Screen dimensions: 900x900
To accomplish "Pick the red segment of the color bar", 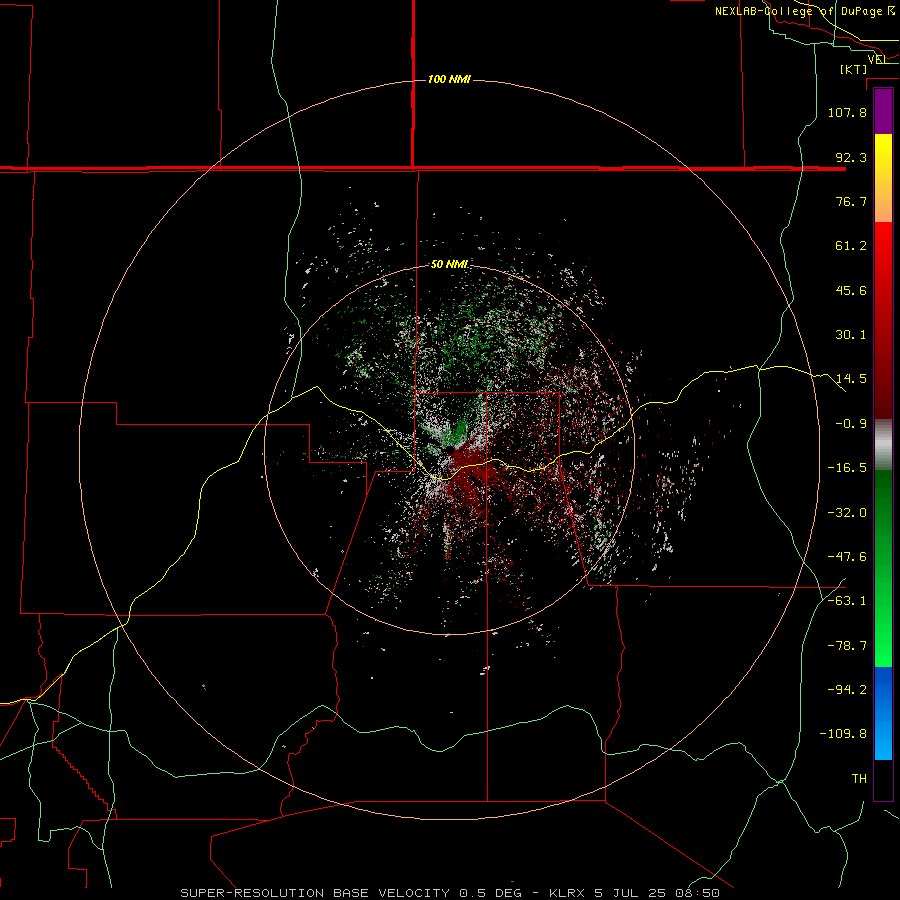I will [x=883, y=320].
